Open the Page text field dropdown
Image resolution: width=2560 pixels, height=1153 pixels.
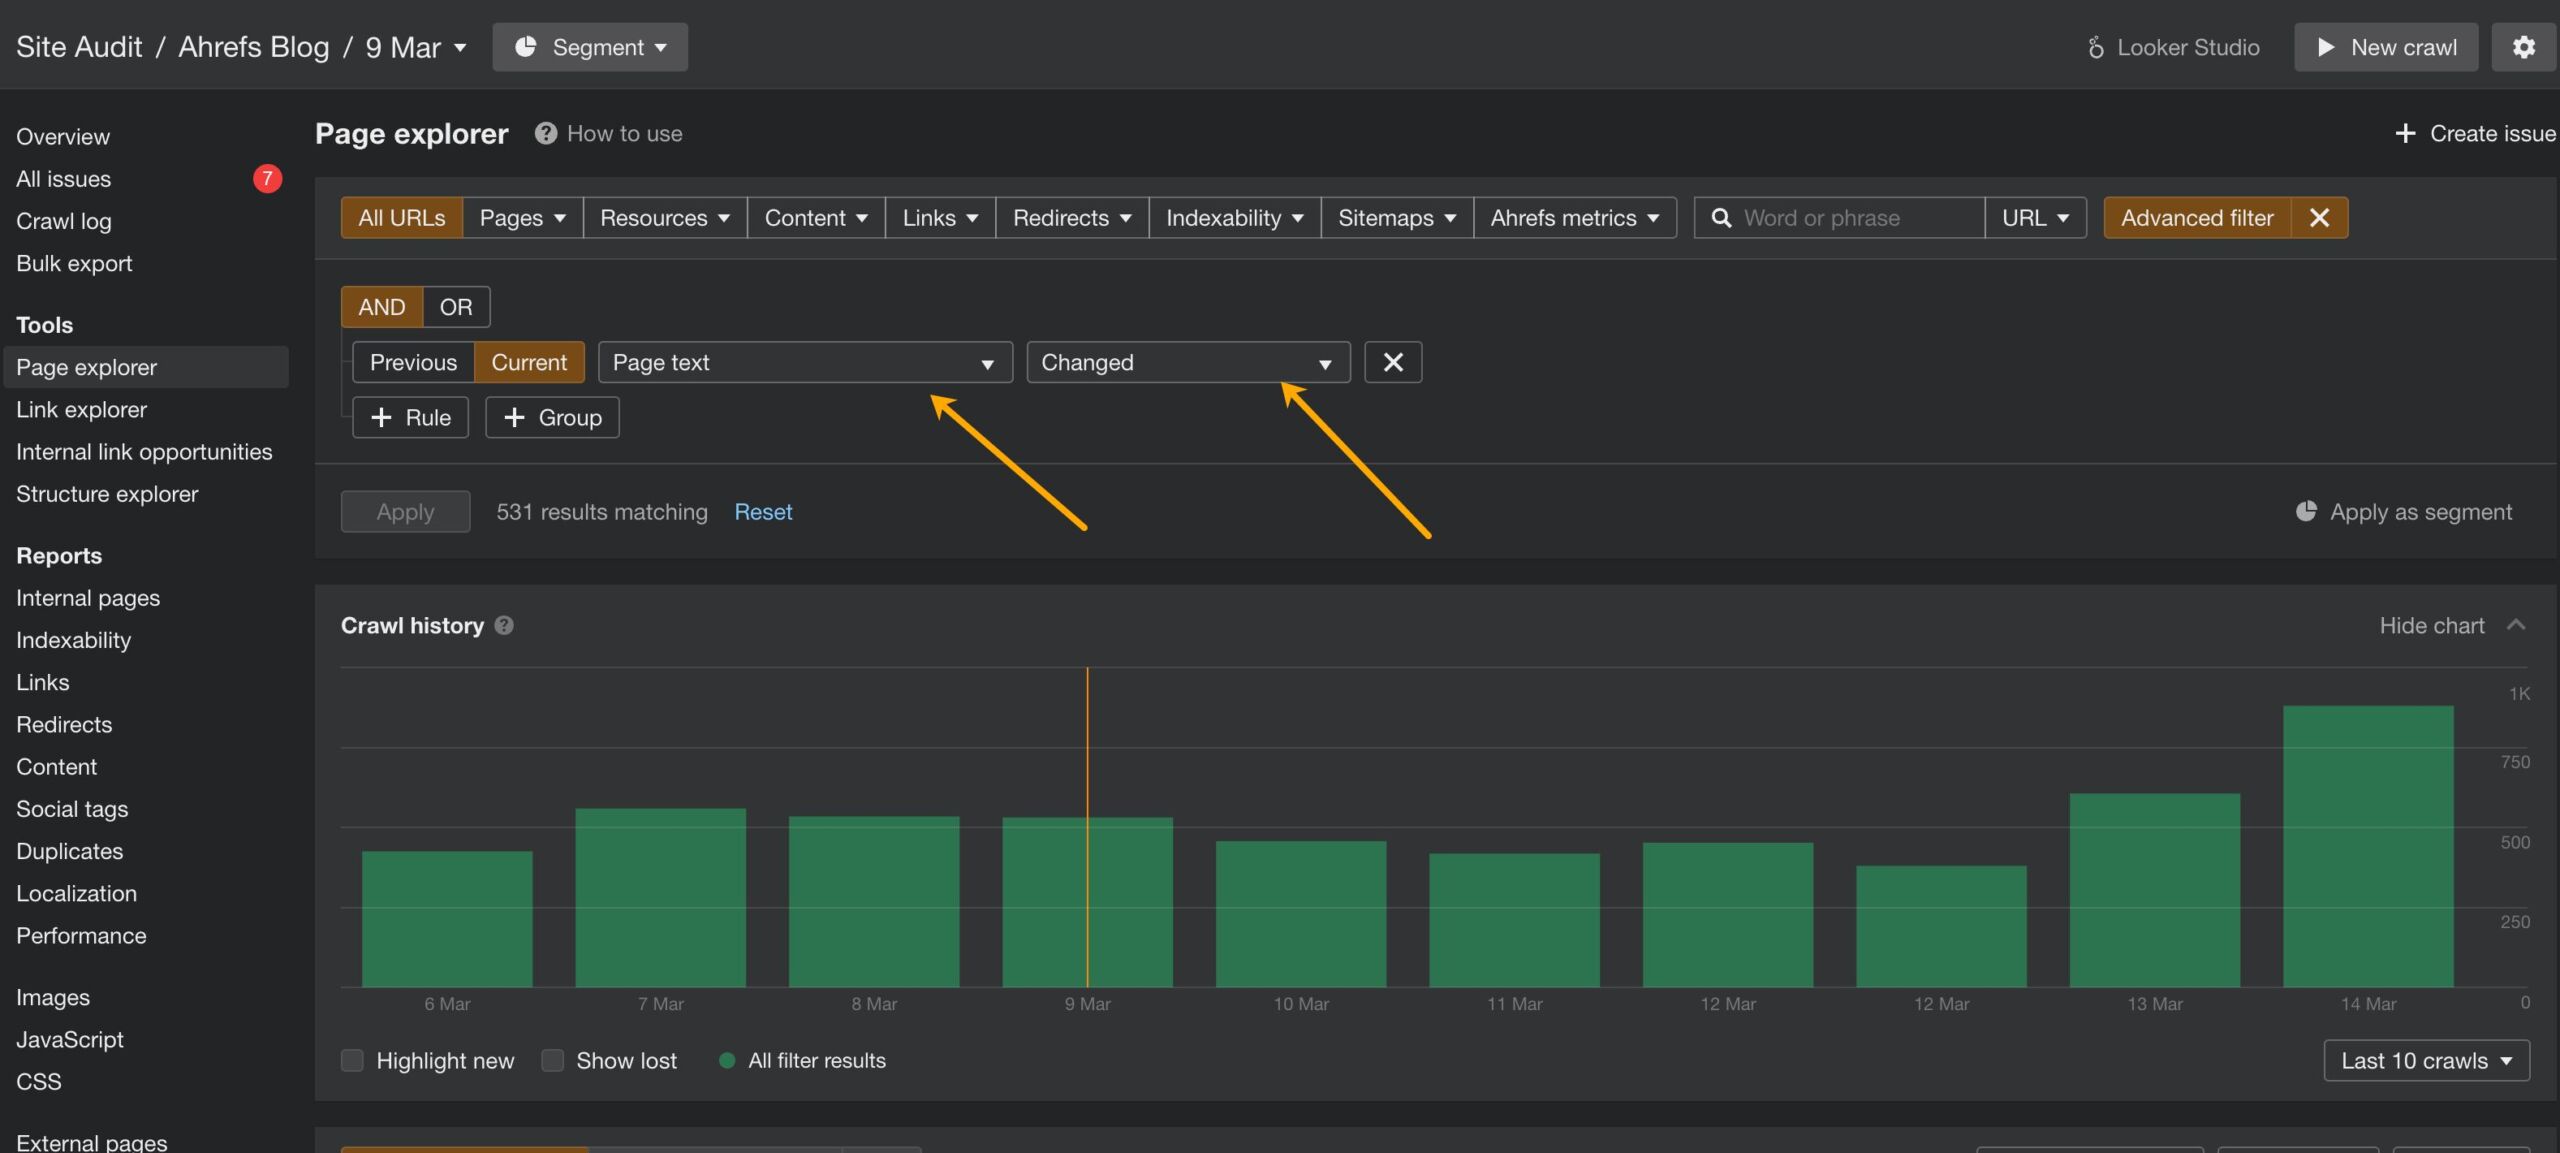click(x=804, y=362)
